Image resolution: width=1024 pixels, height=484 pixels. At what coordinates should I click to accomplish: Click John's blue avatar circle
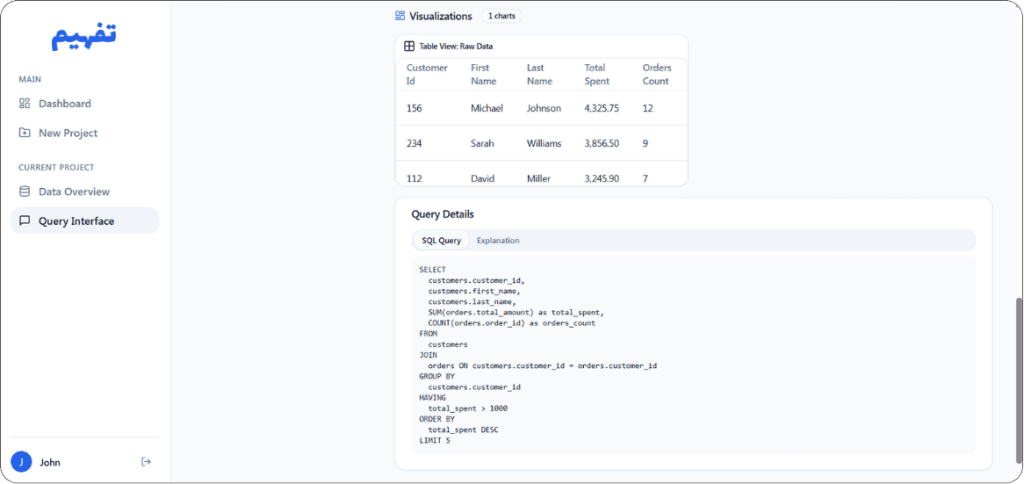(x=21, y=462)
